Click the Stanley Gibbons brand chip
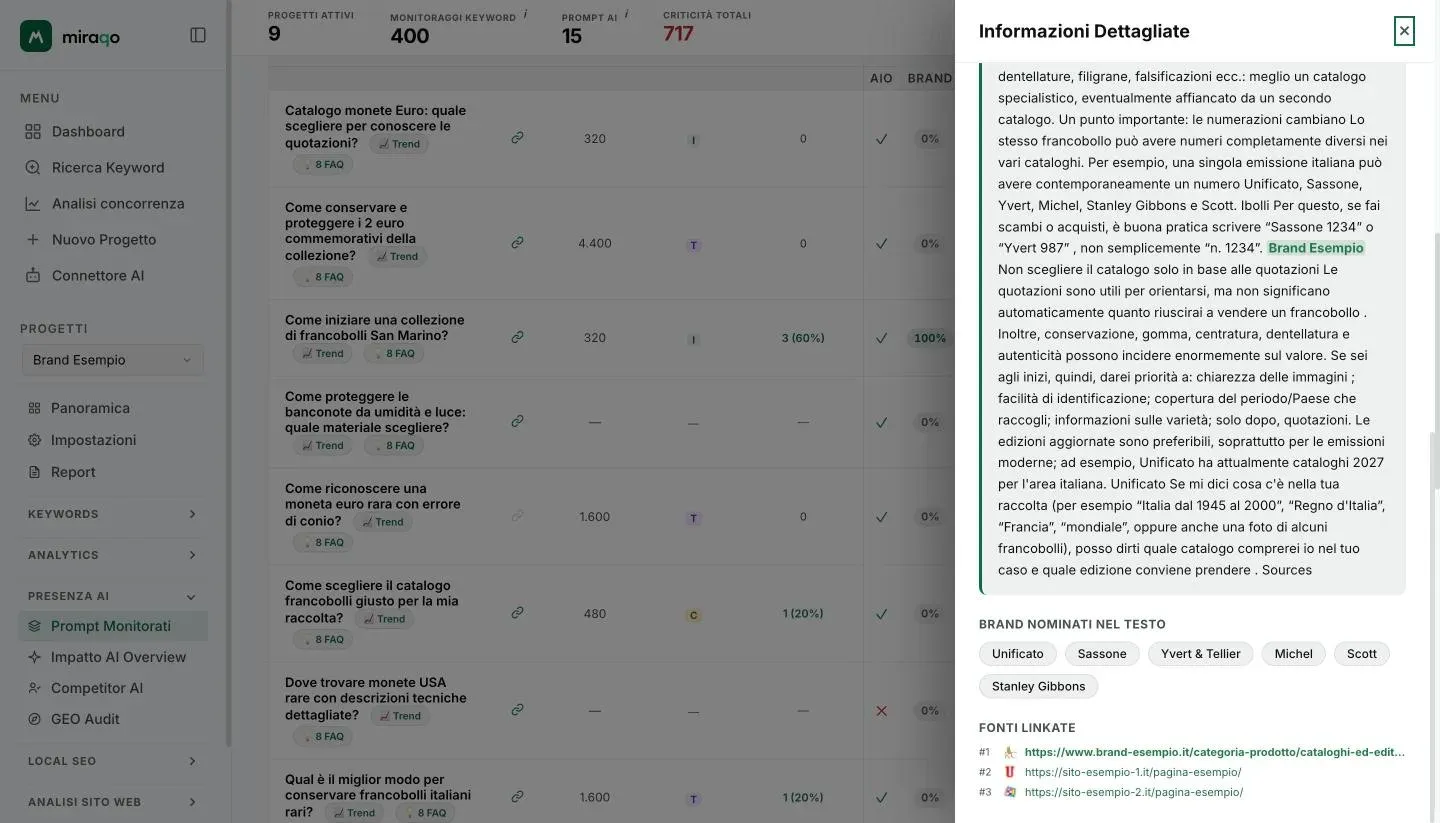The image size is (1440, 823). coord(1038,686)
